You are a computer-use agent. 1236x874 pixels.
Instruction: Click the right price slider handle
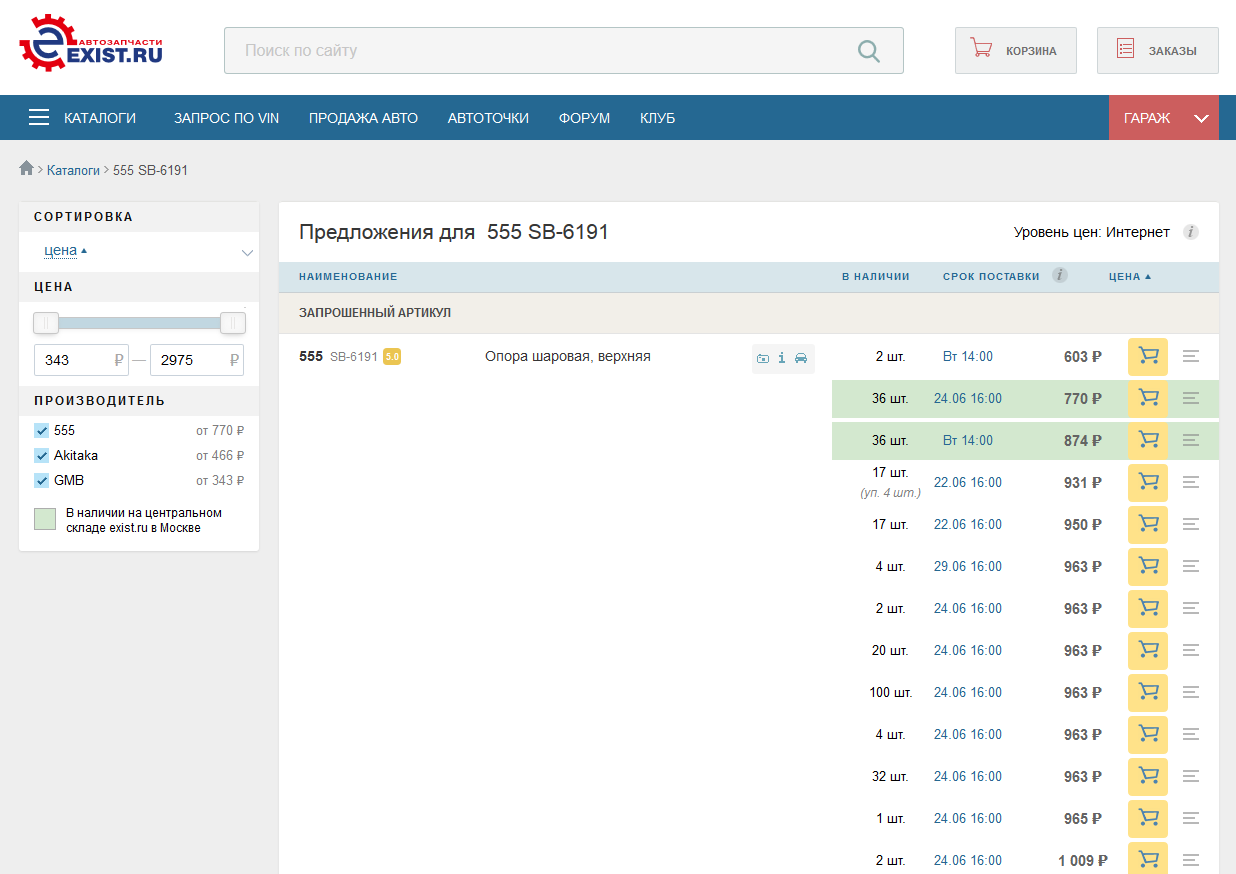(233, 322)
